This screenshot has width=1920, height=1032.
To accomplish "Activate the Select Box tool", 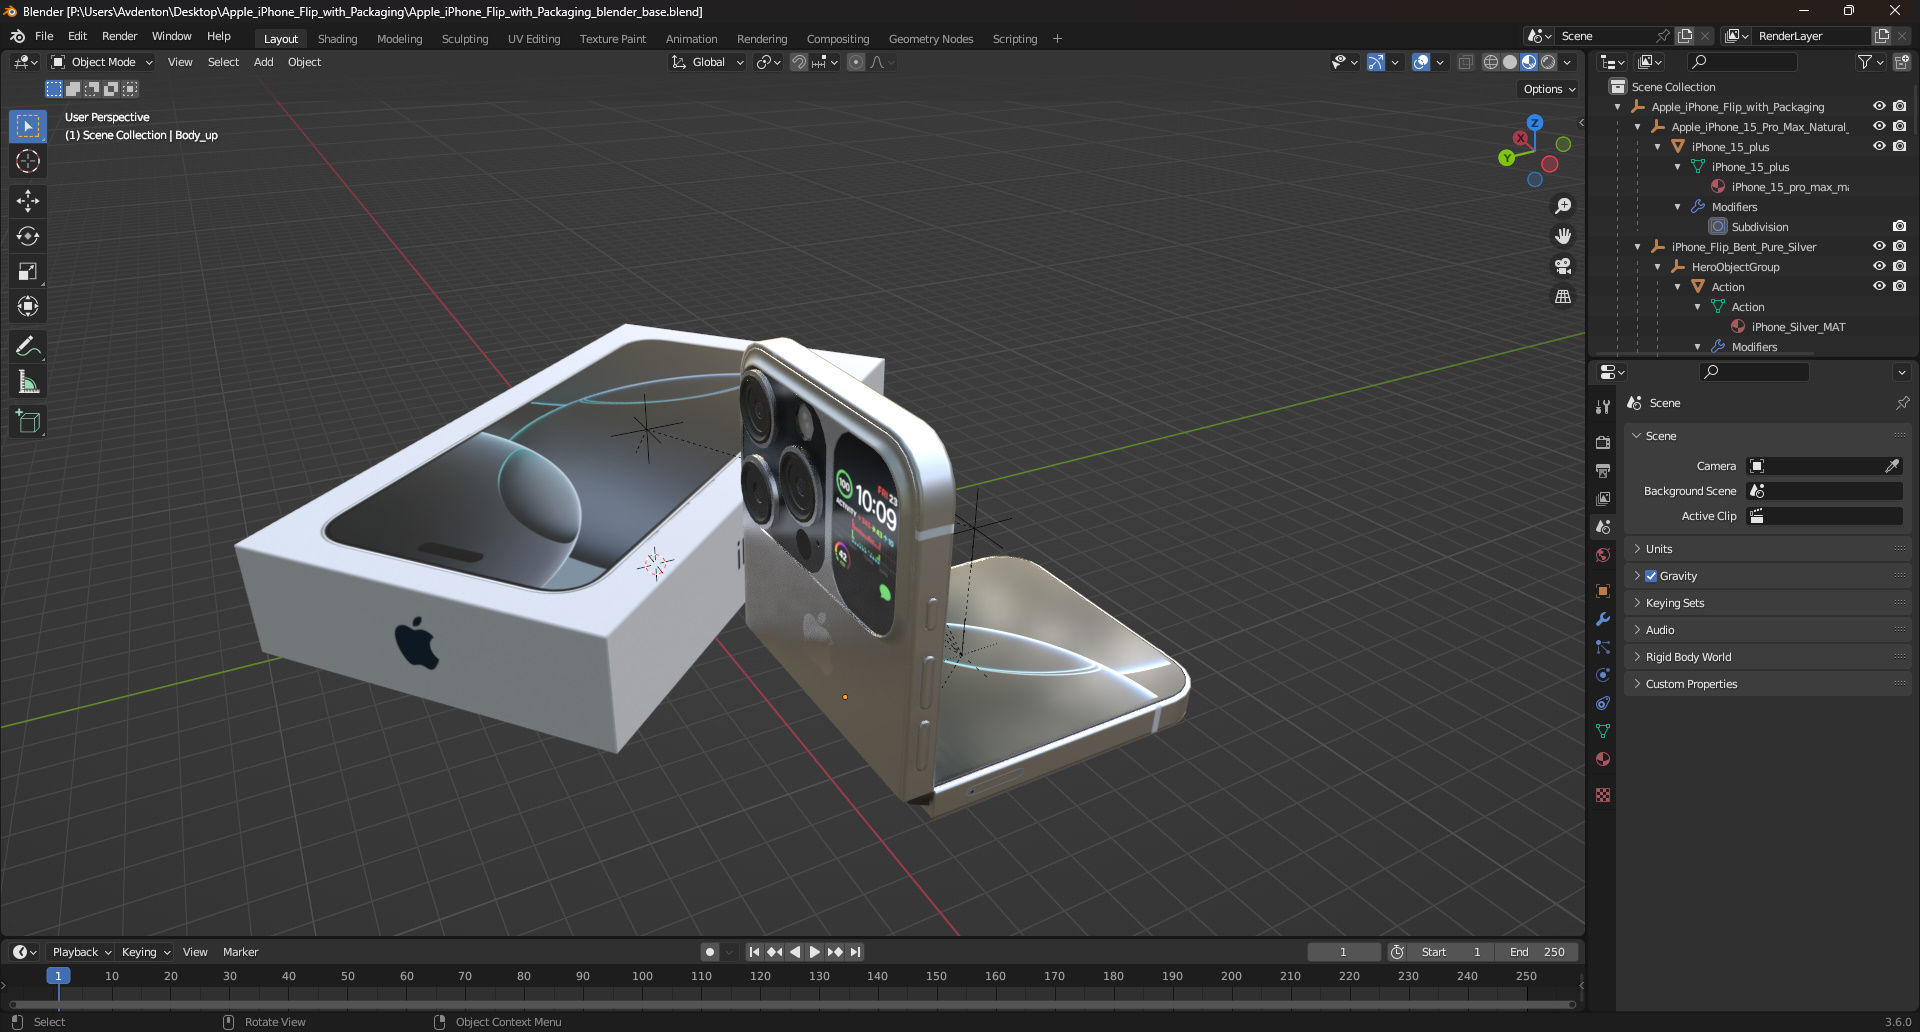I will 28,126.
